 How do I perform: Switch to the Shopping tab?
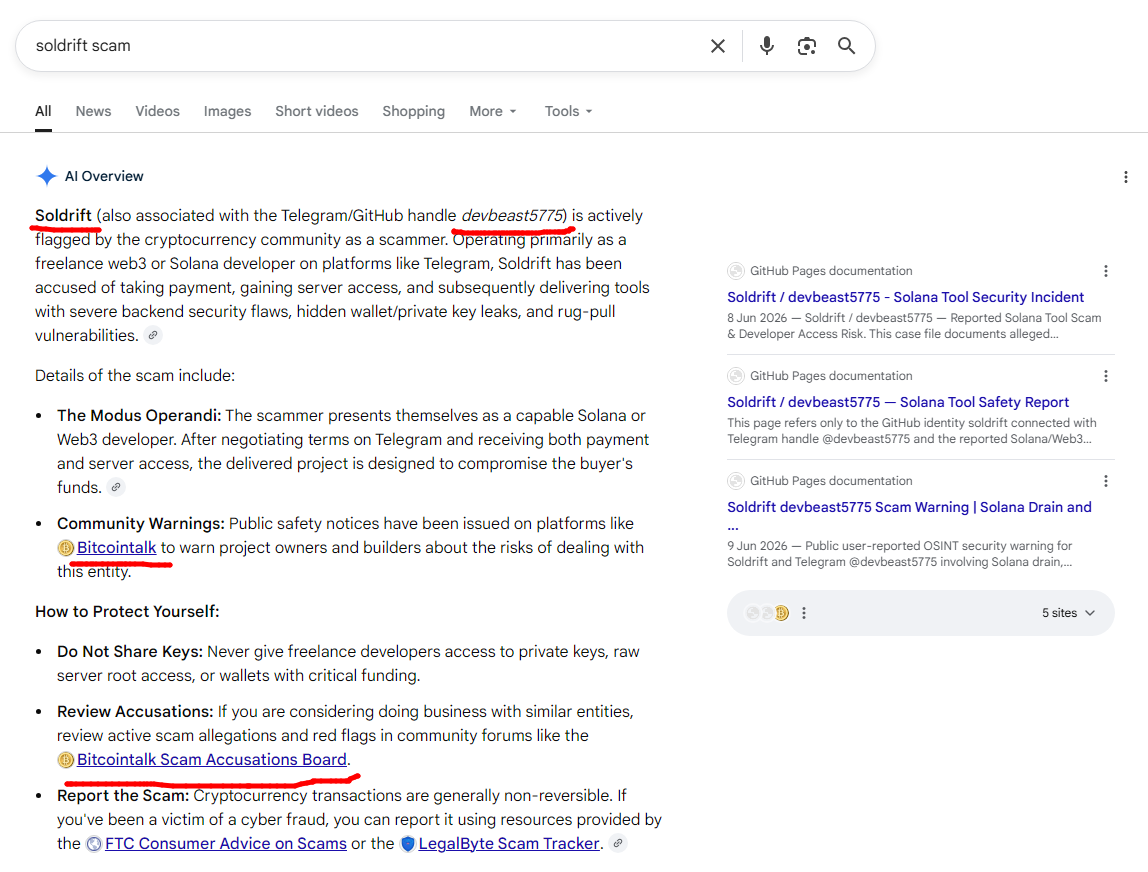click(x=414, y=111)
